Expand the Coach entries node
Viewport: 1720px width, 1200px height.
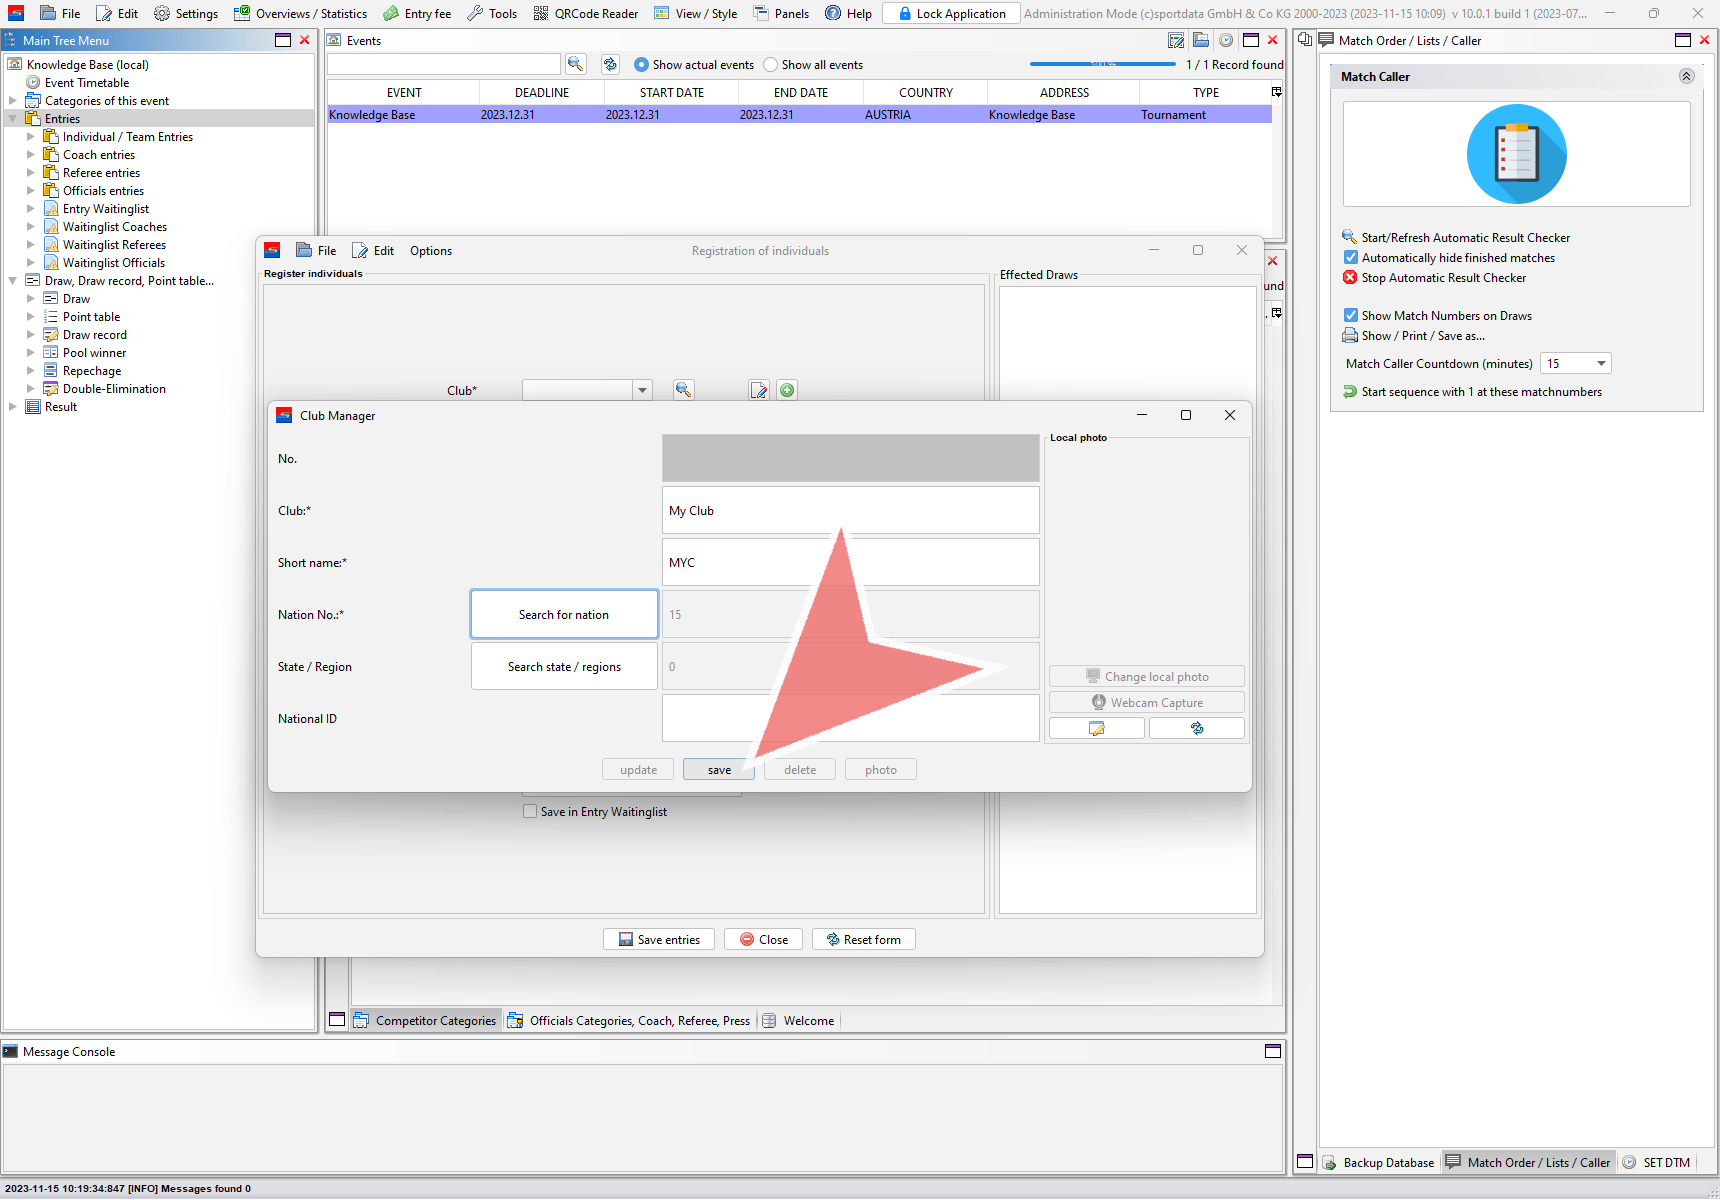pyautogui.click(x=30, y=154)
